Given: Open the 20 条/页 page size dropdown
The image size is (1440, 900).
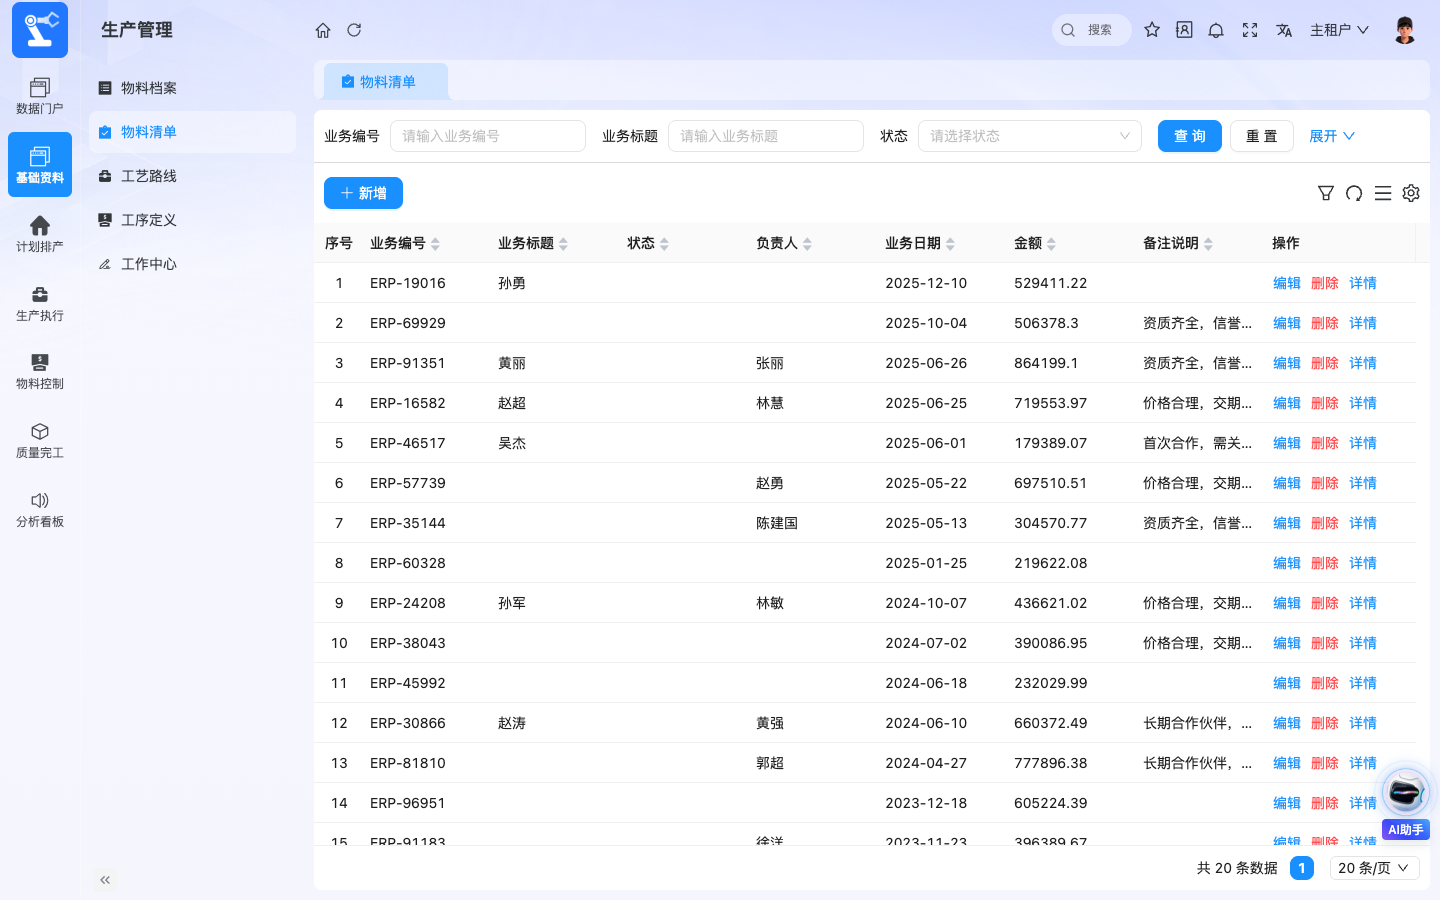Looking at the screenshot, I should [1374, 868].
